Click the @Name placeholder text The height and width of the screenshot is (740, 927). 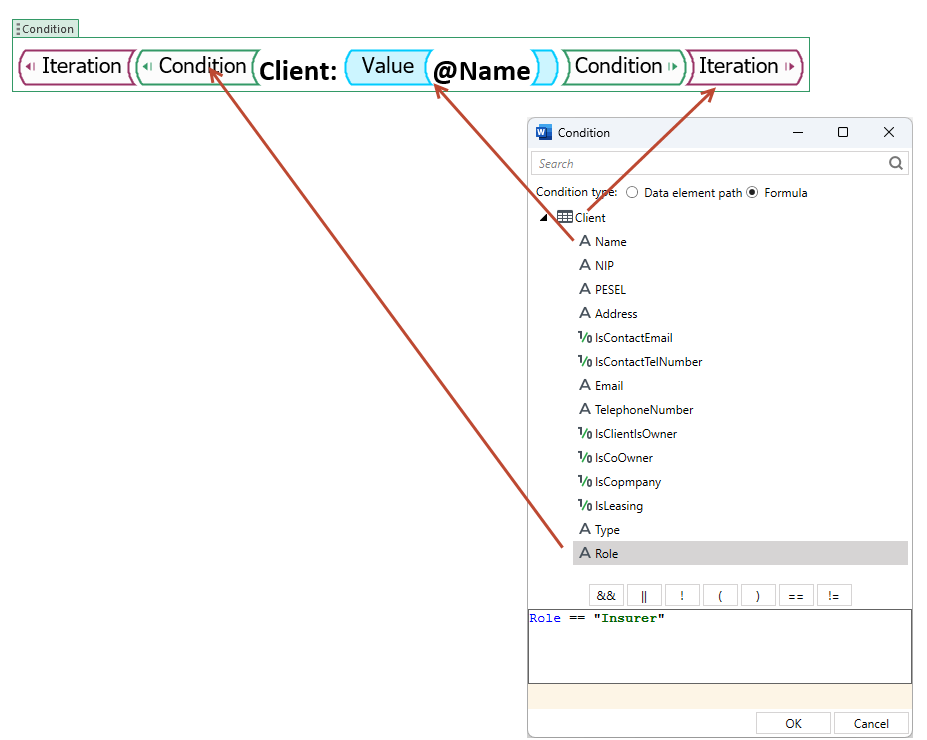pos(482,71)
